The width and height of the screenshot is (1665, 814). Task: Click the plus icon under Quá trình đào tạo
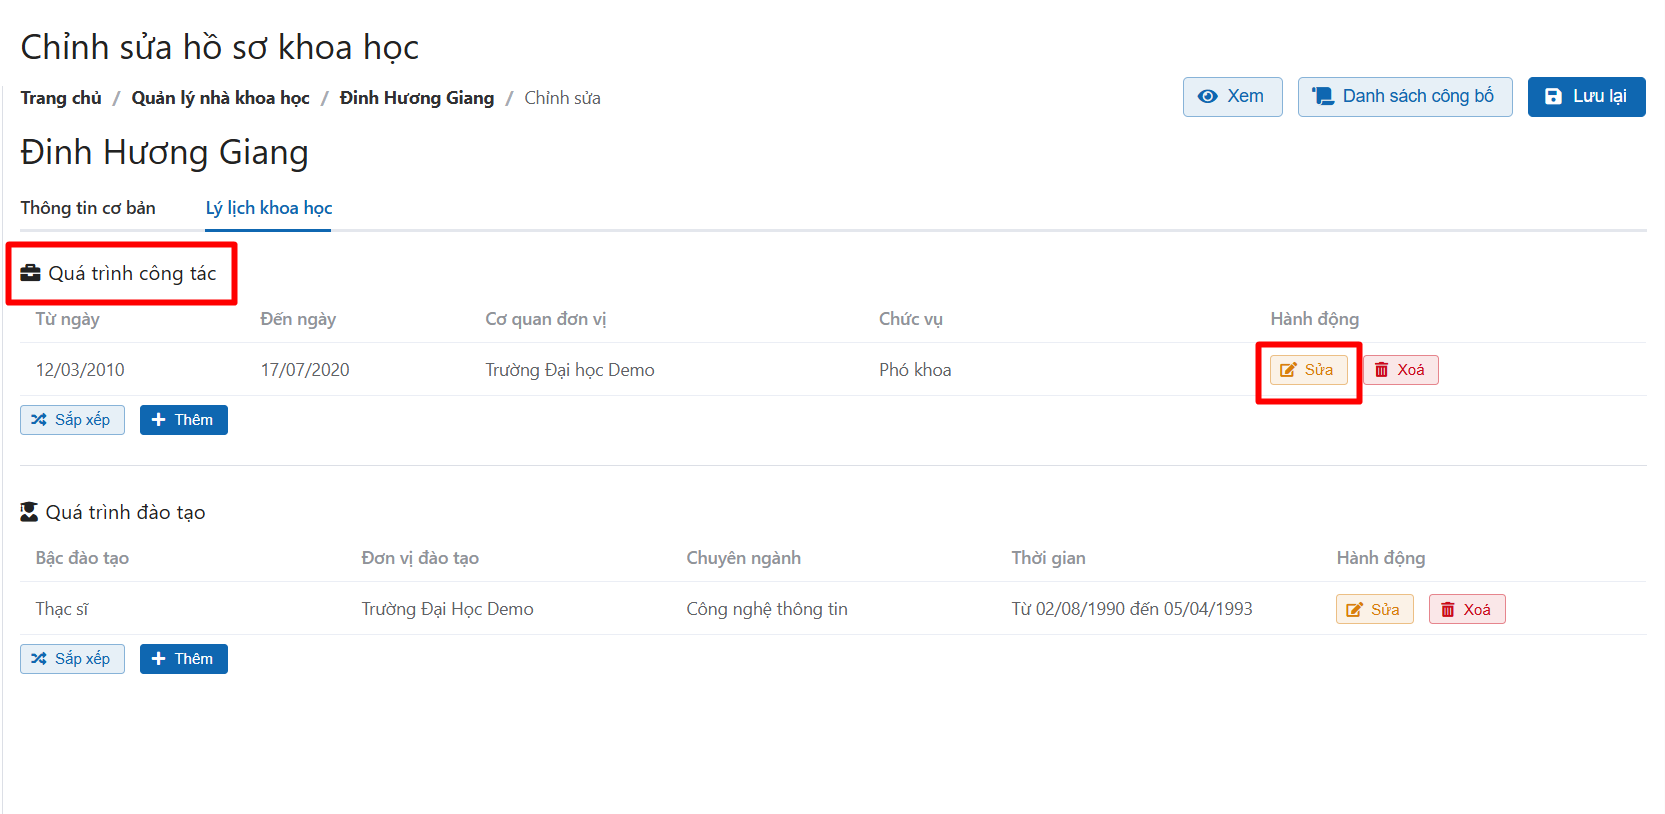click(x=158, y=659)
